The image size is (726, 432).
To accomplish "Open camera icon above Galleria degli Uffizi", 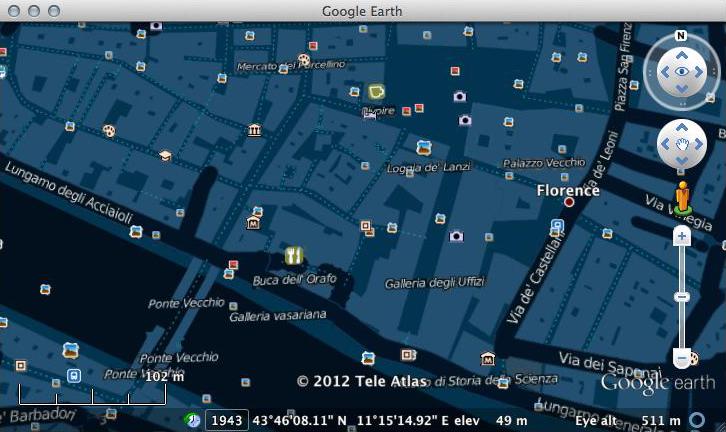I will (x=456, y=236).
